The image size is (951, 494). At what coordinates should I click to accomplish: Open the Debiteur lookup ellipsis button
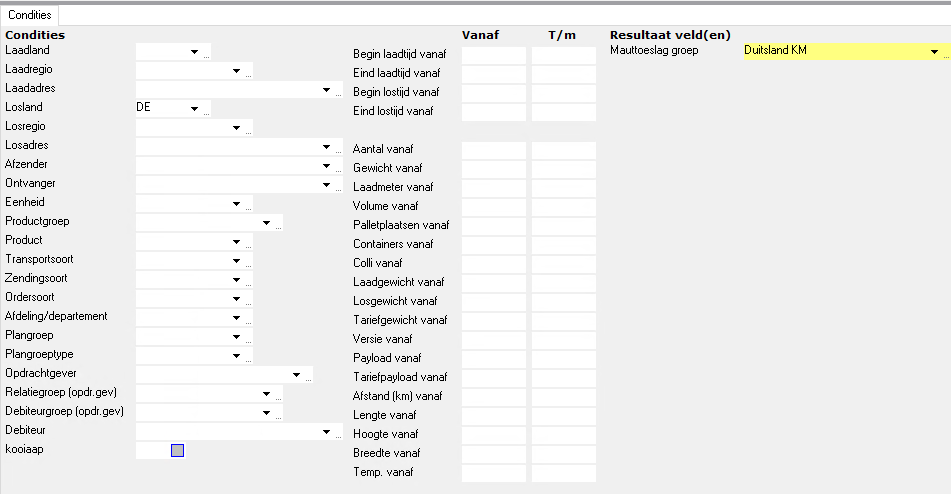339,435
